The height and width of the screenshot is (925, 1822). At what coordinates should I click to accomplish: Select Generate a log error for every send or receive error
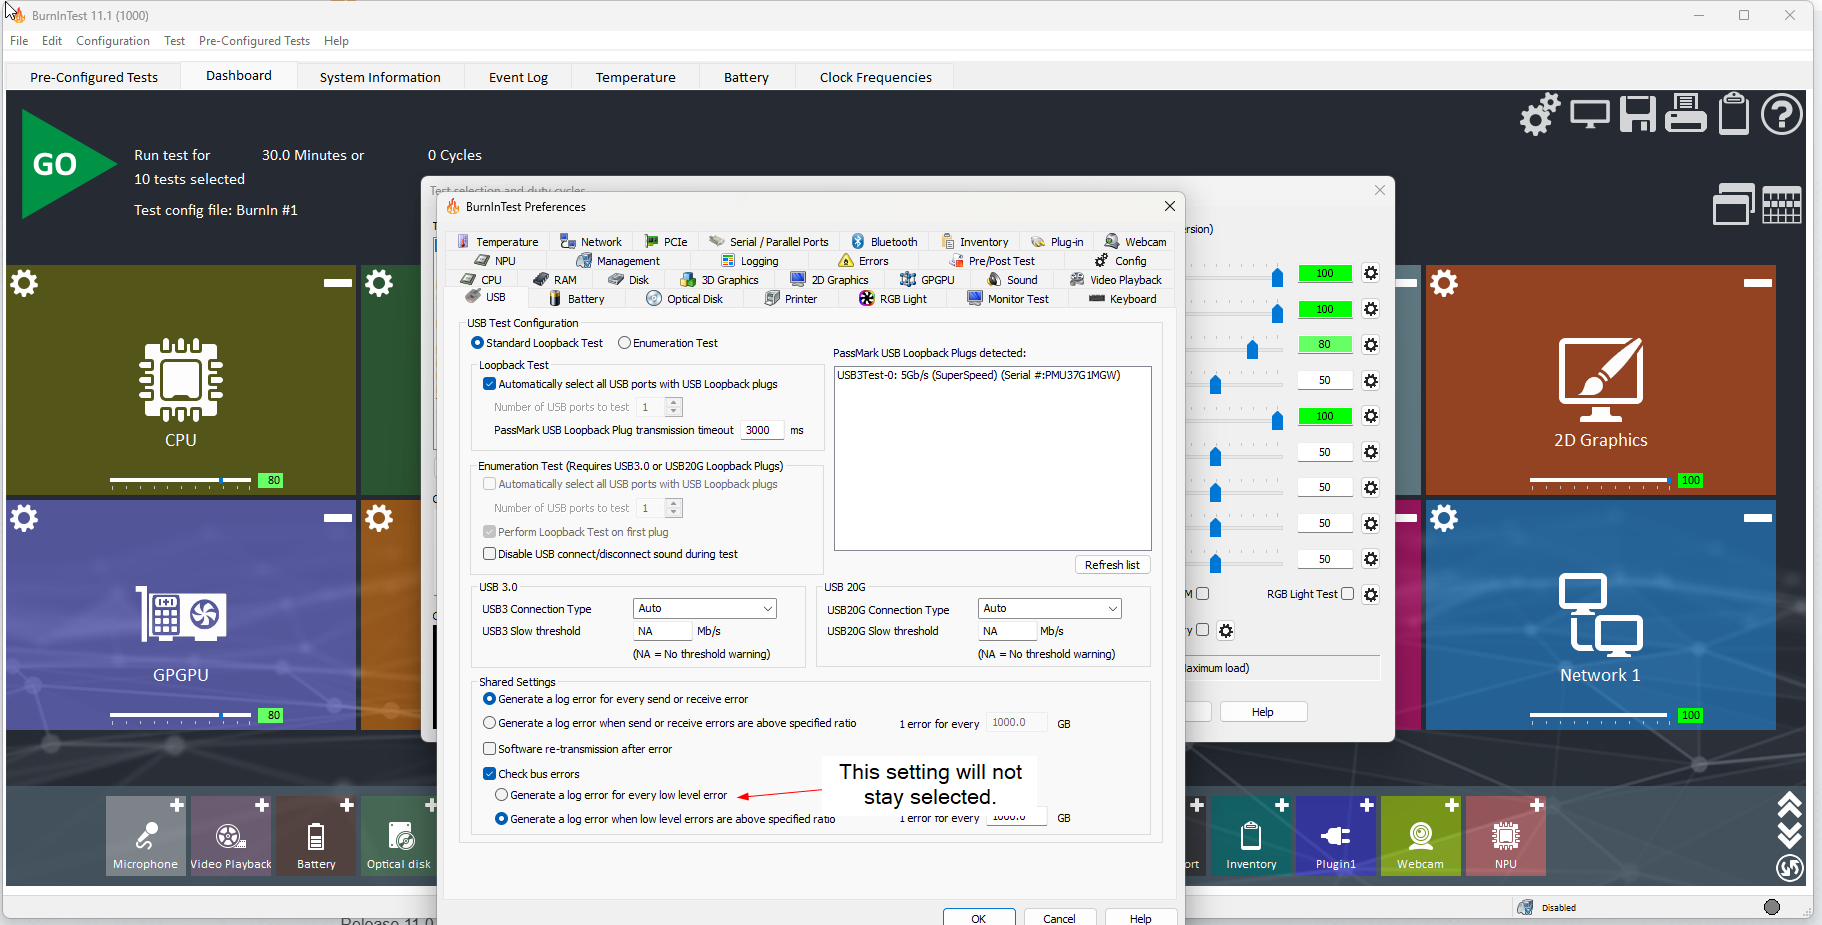(489, 699)
